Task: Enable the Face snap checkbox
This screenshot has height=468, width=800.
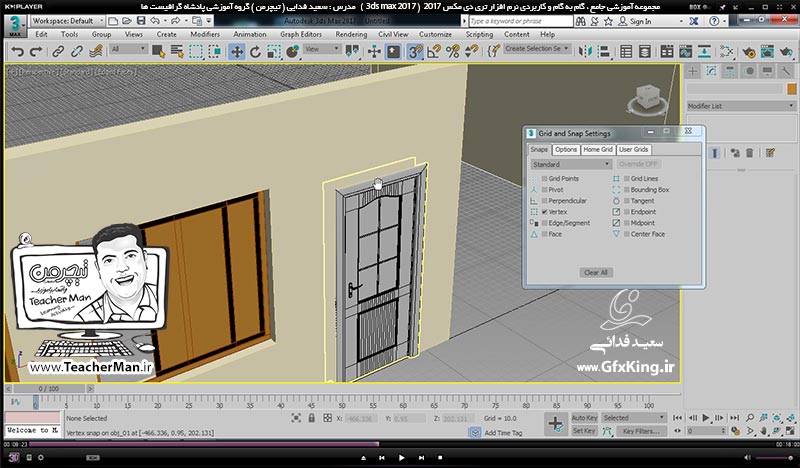Action: pos(544,234)
